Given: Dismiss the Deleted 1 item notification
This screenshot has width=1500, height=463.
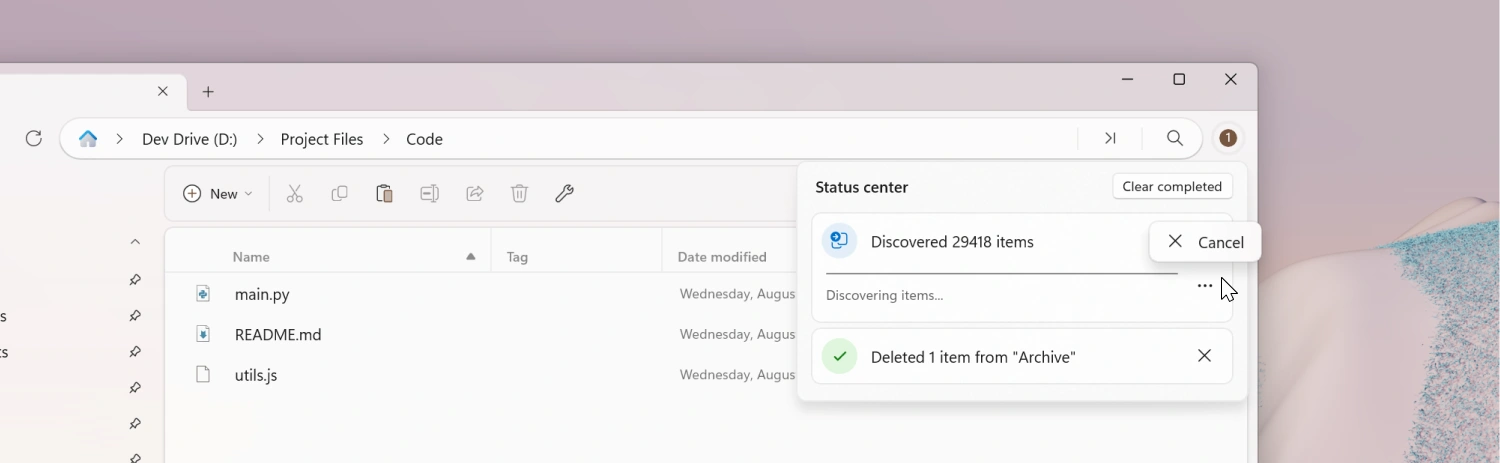Looking at the screenshot, I should 1204,356.
